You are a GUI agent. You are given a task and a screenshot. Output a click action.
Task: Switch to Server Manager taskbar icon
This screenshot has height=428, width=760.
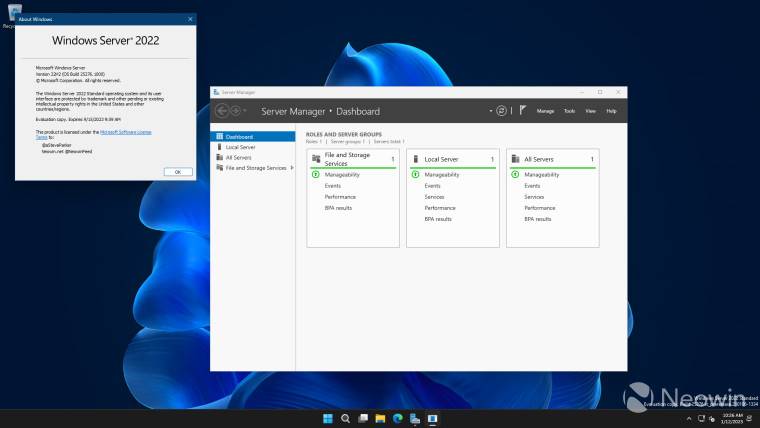point(415,418)
